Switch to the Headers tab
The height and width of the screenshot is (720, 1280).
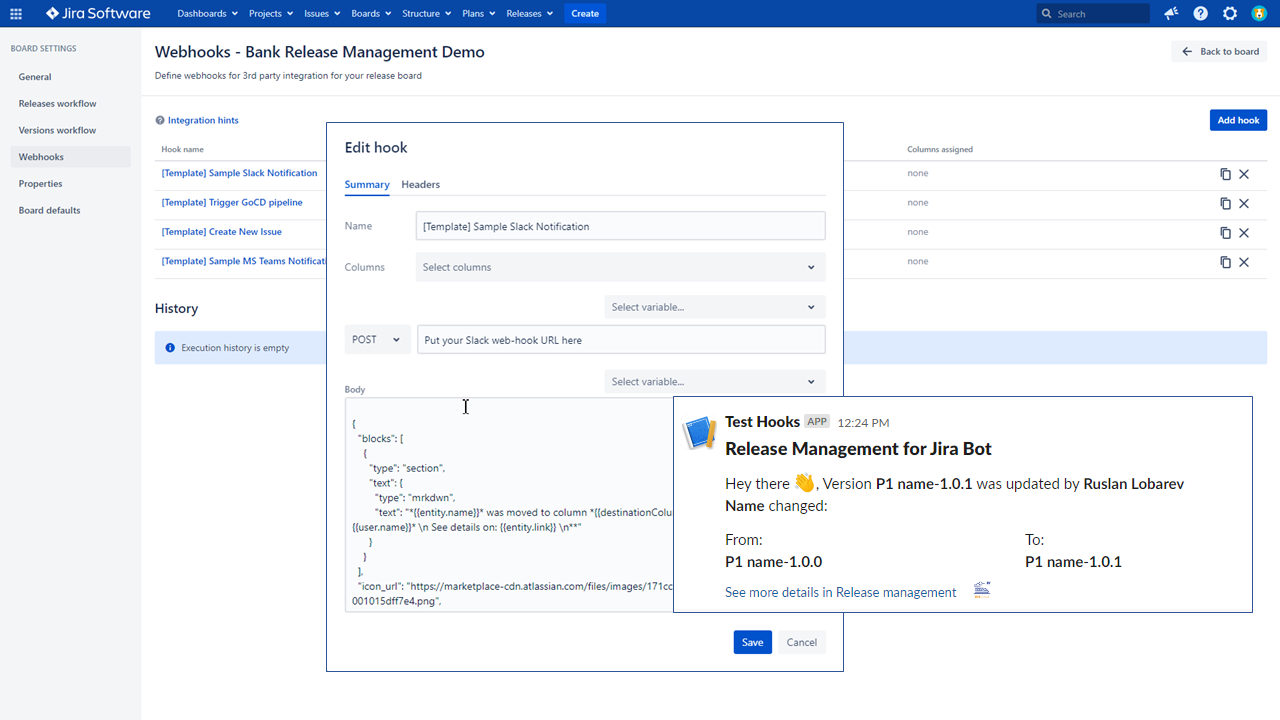[x=420, y=185]
